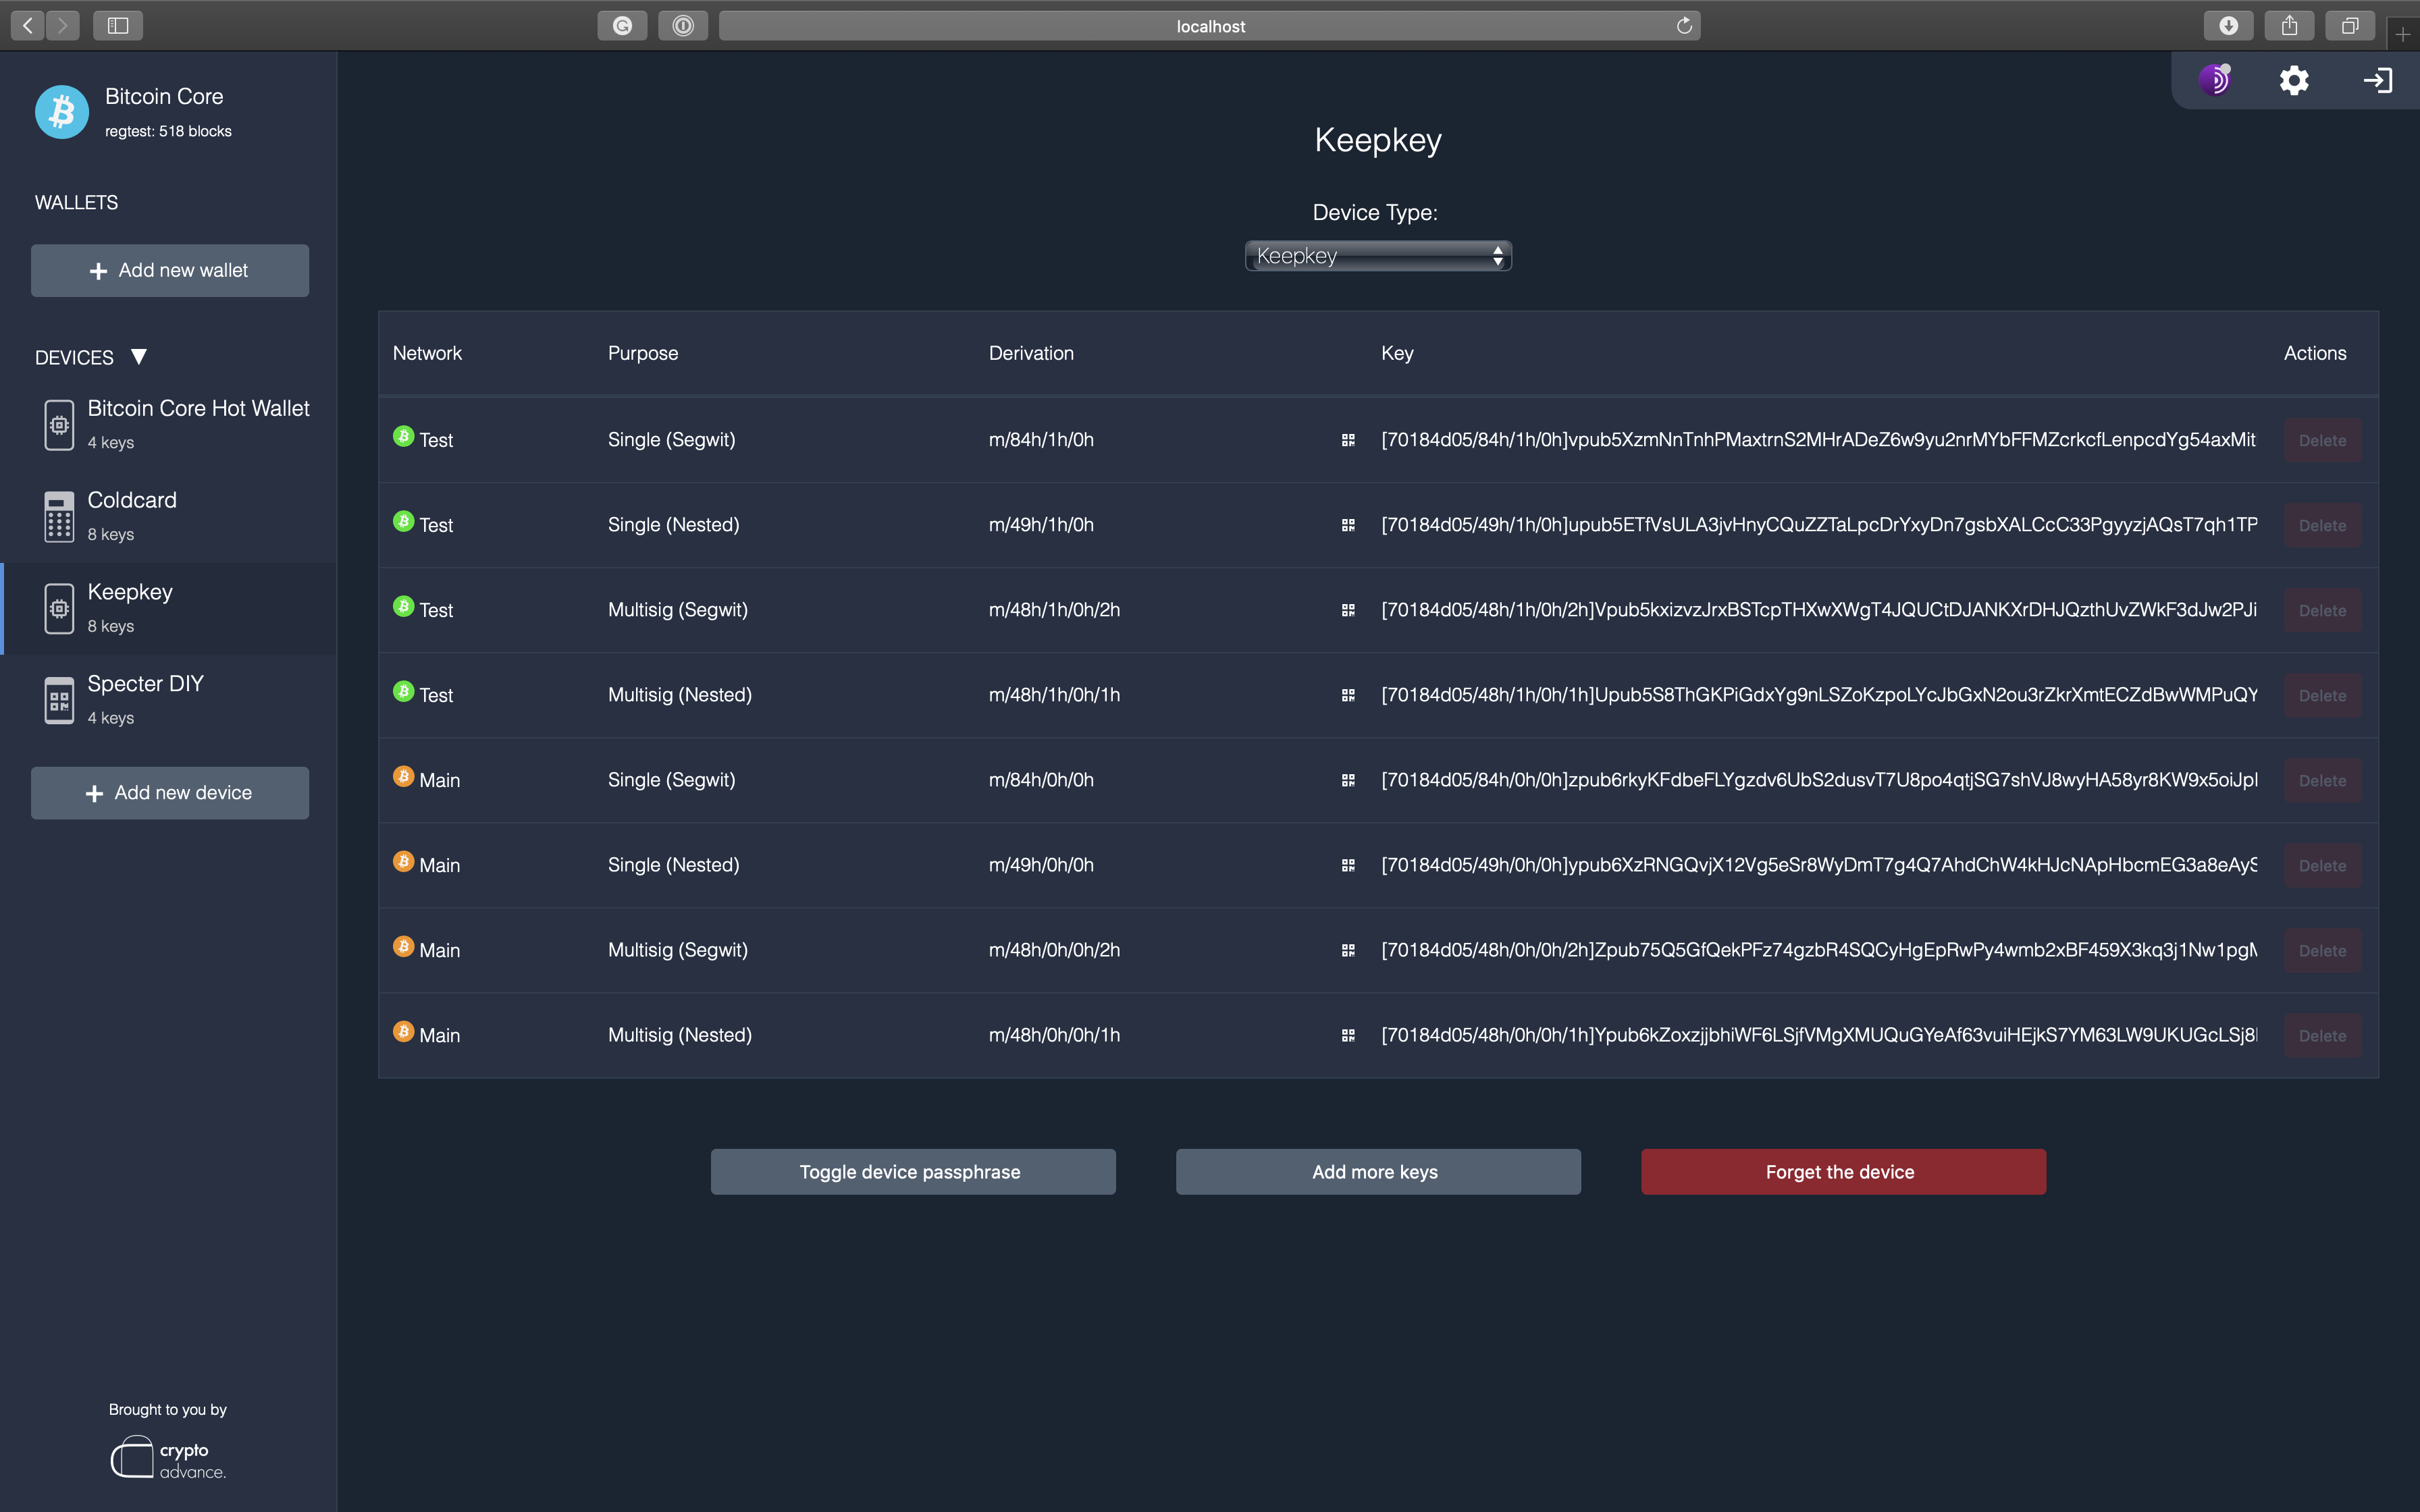
Task: Click the browser reload icon
Action: 1684,26
